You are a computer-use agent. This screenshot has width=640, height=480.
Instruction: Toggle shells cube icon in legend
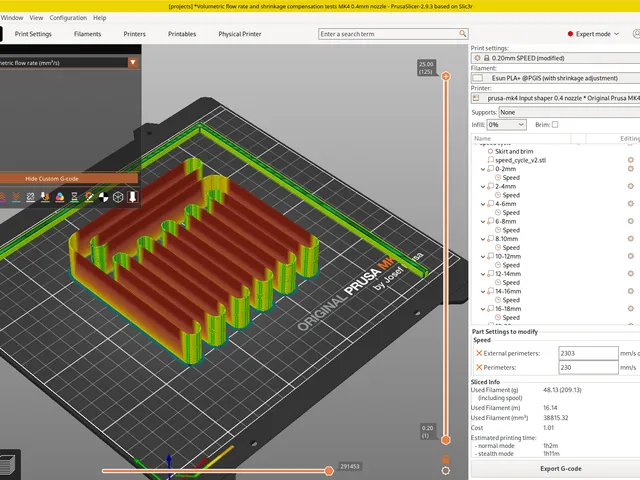point(118,197)
